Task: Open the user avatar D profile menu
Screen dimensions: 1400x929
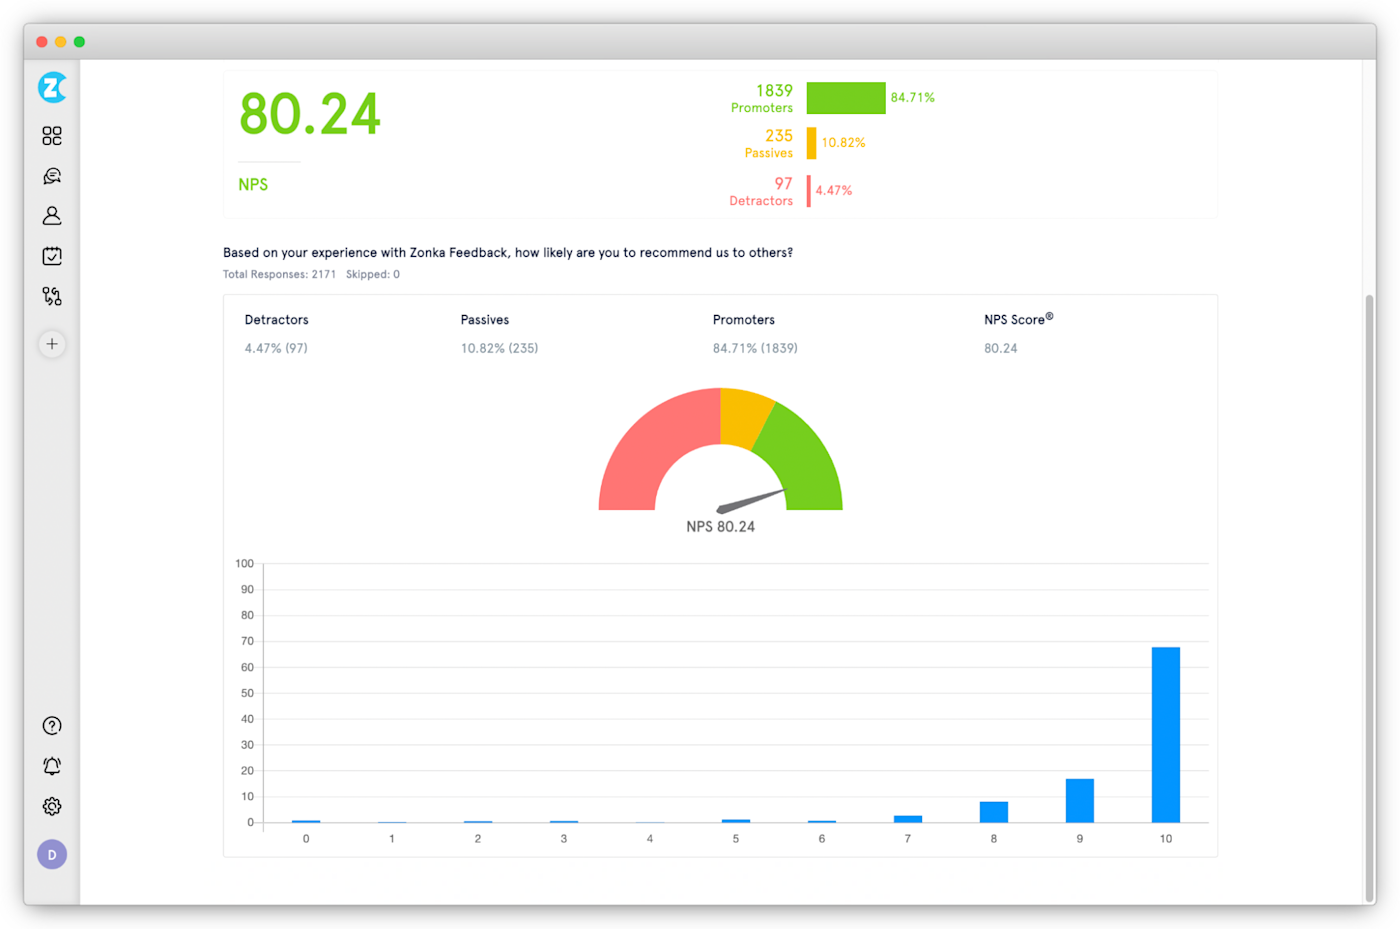Action: [x=52, y=855]
